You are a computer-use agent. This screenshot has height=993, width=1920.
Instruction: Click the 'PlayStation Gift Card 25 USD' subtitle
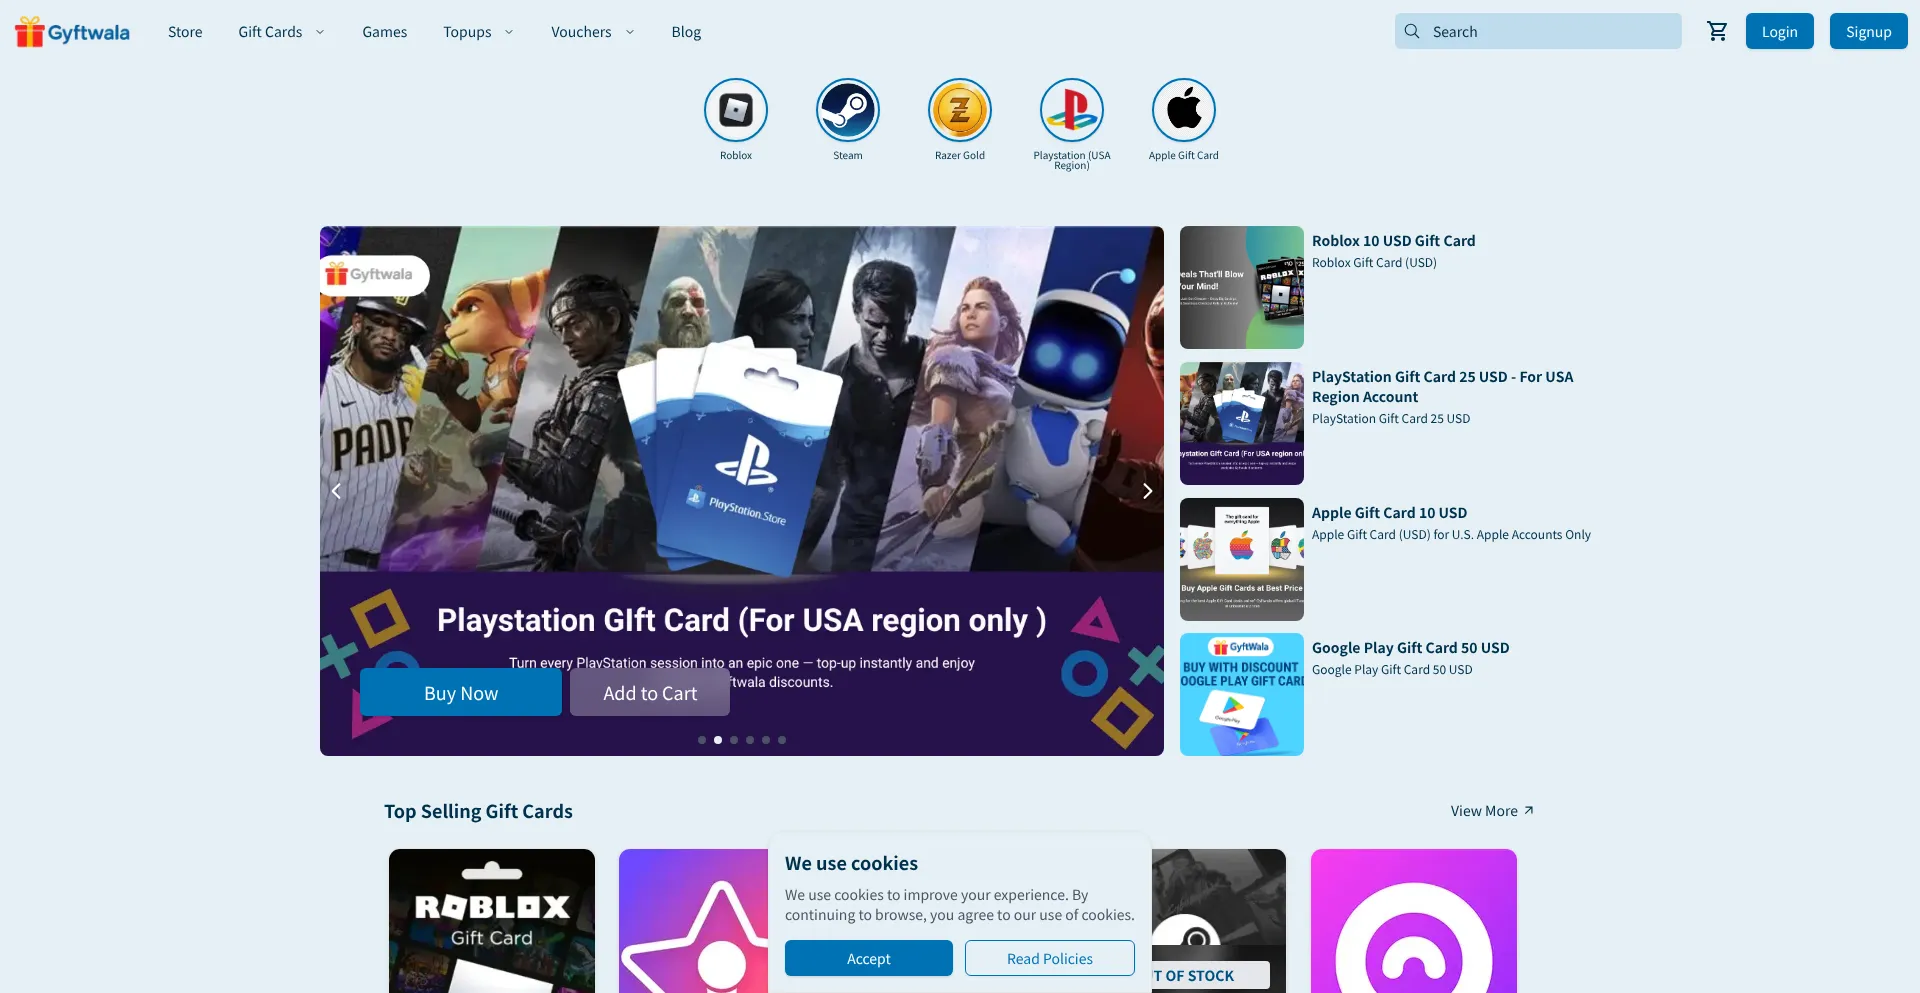tap(1391, 419)
